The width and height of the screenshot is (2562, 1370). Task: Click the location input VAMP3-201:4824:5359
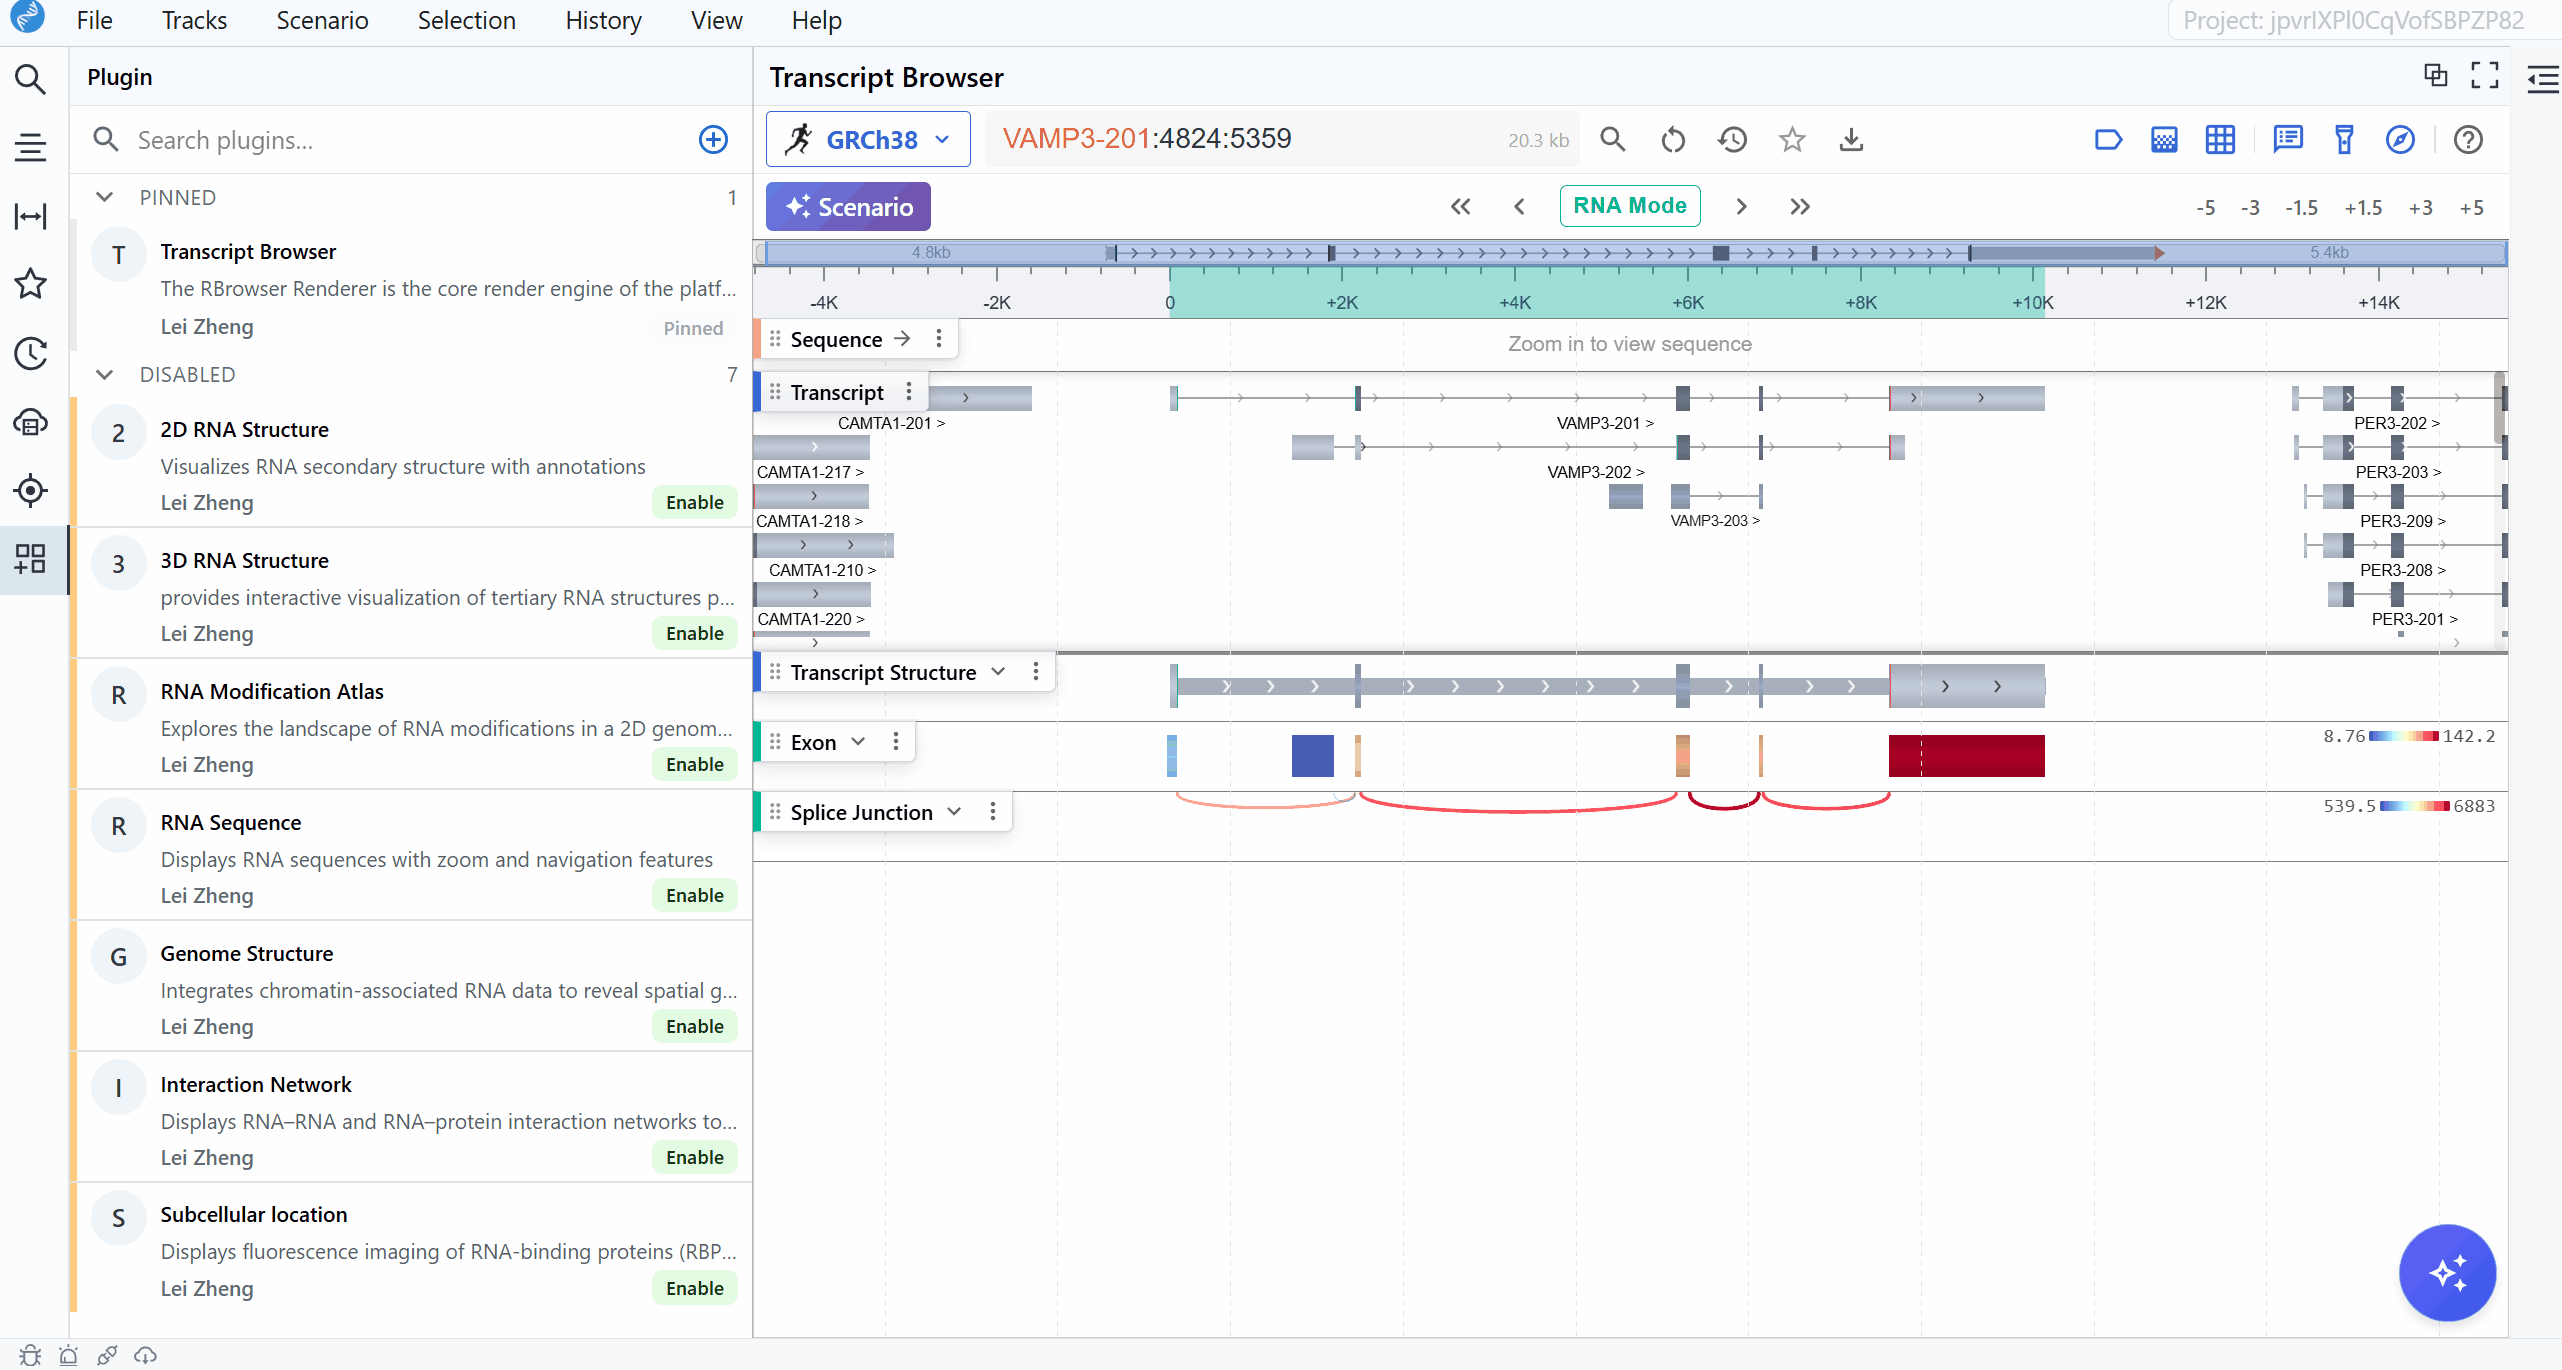pos(1281,139)
